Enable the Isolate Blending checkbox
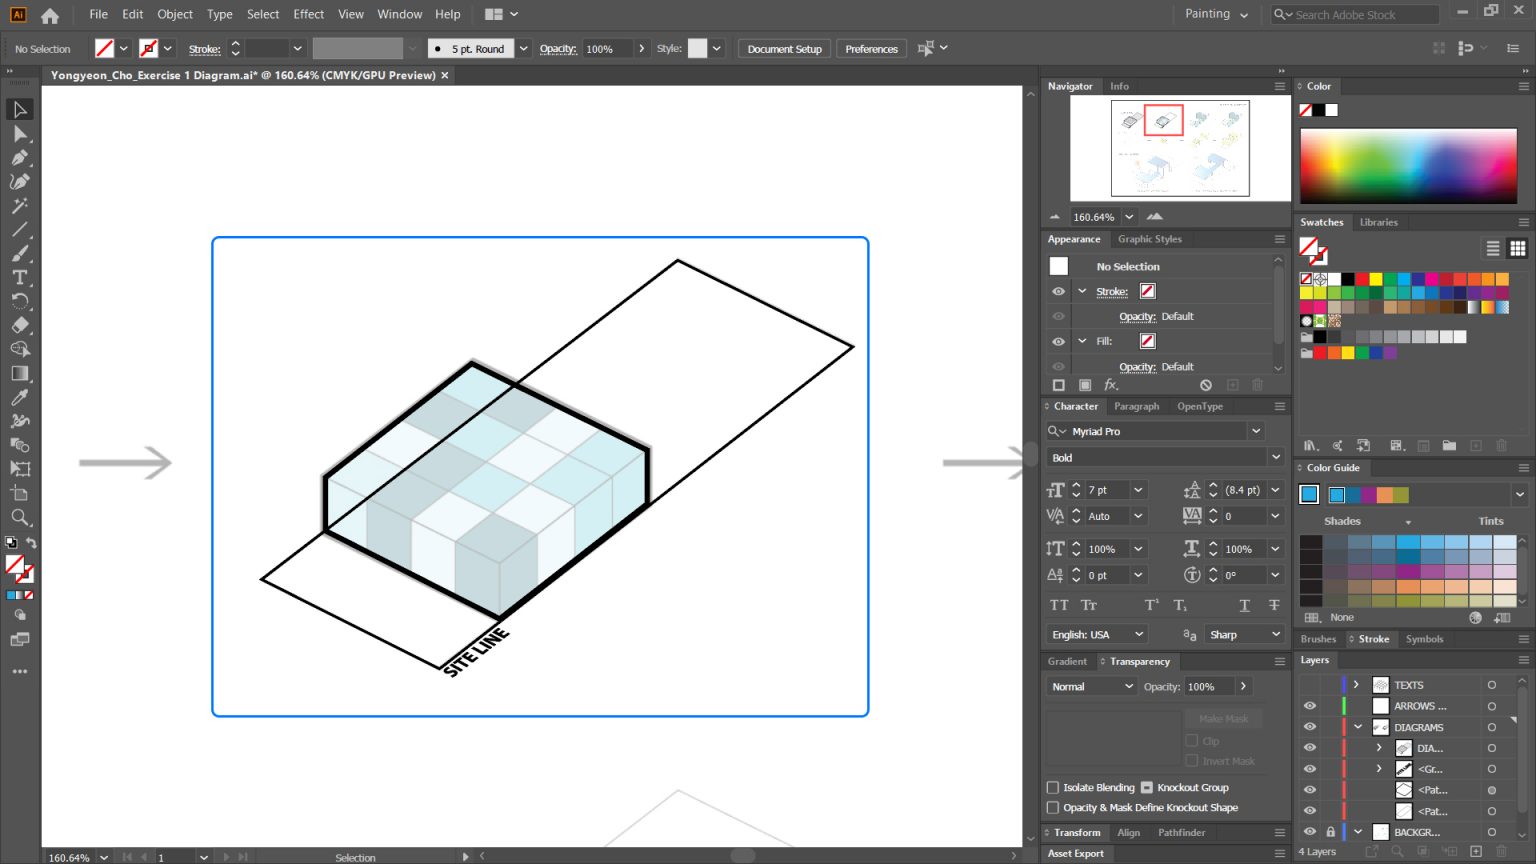Screen dimensions: 1536x864 pyautogui.click(x=1053, y=787)
